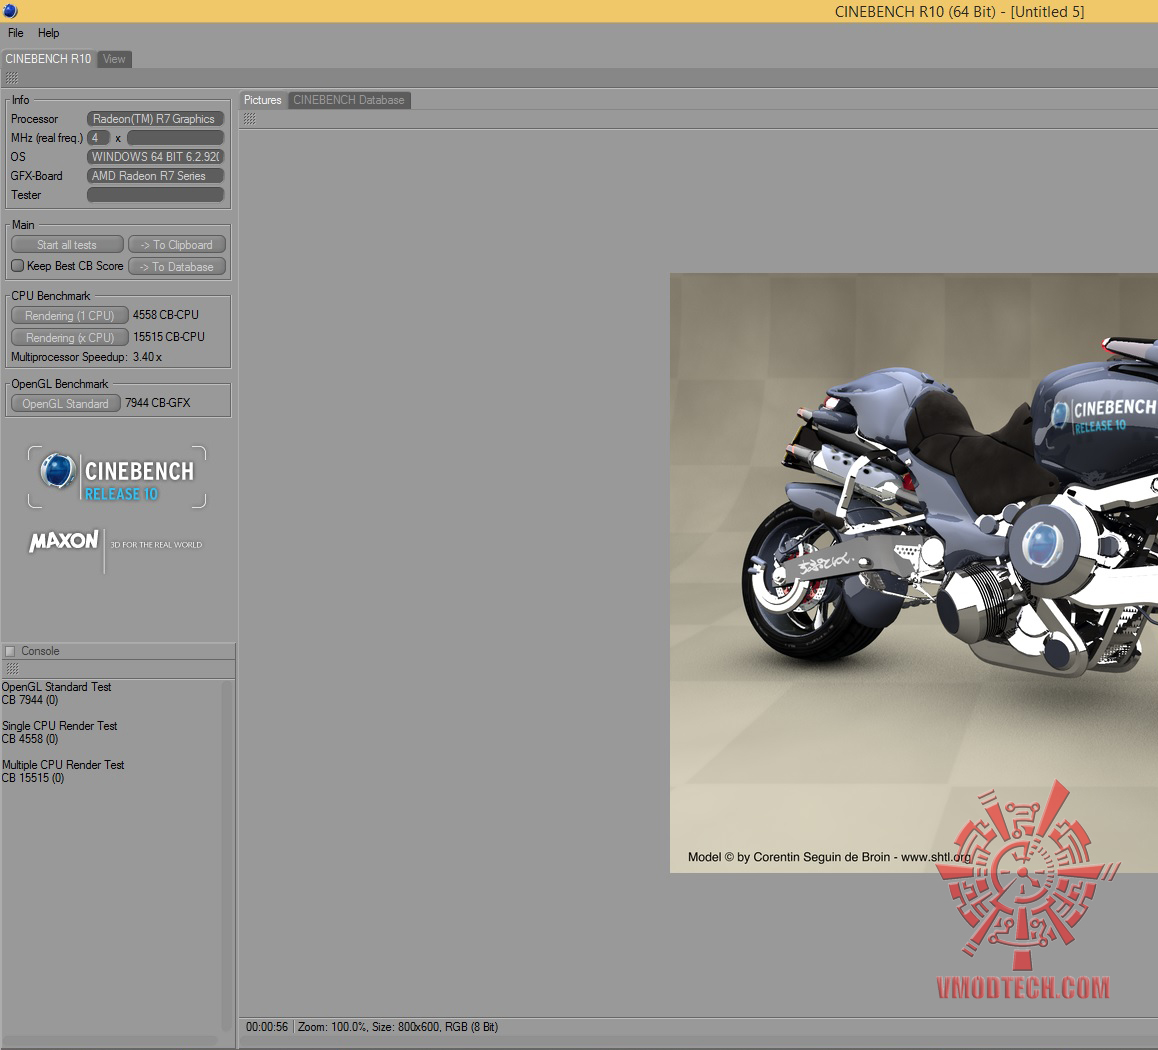Image resolution: width=1158 pixels, height=1050 pixels.
Task: Click the rendered motorcycle picture
Action: pyautogui.click(x=914, y=573)
